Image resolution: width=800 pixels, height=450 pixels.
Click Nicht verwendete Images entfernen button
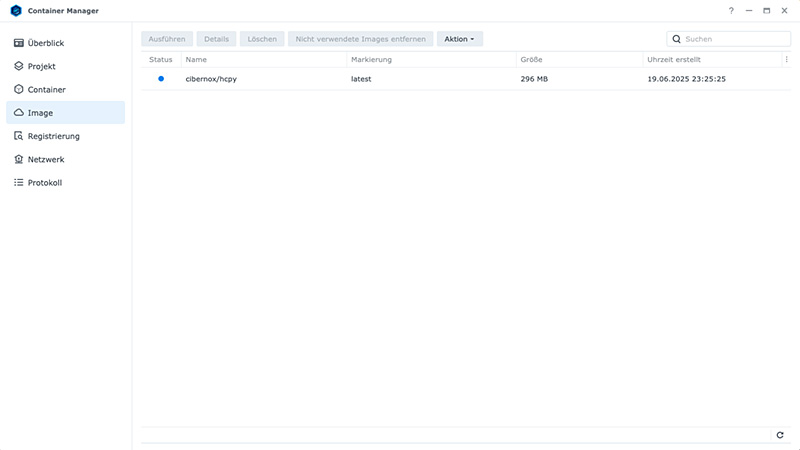[x=360, y=39]
